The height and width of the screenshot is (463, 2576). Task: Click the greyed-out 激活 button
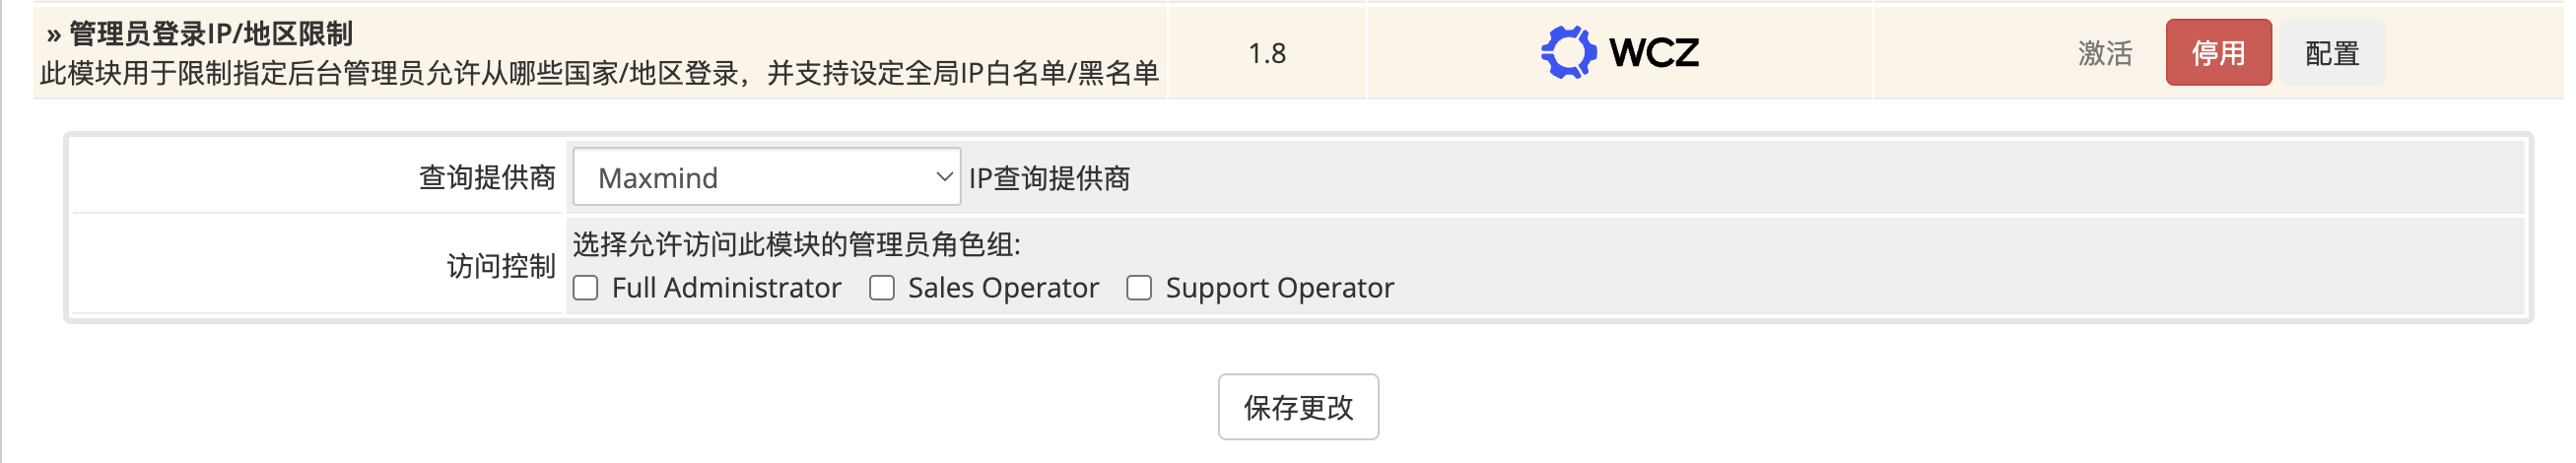[2104, 53]
